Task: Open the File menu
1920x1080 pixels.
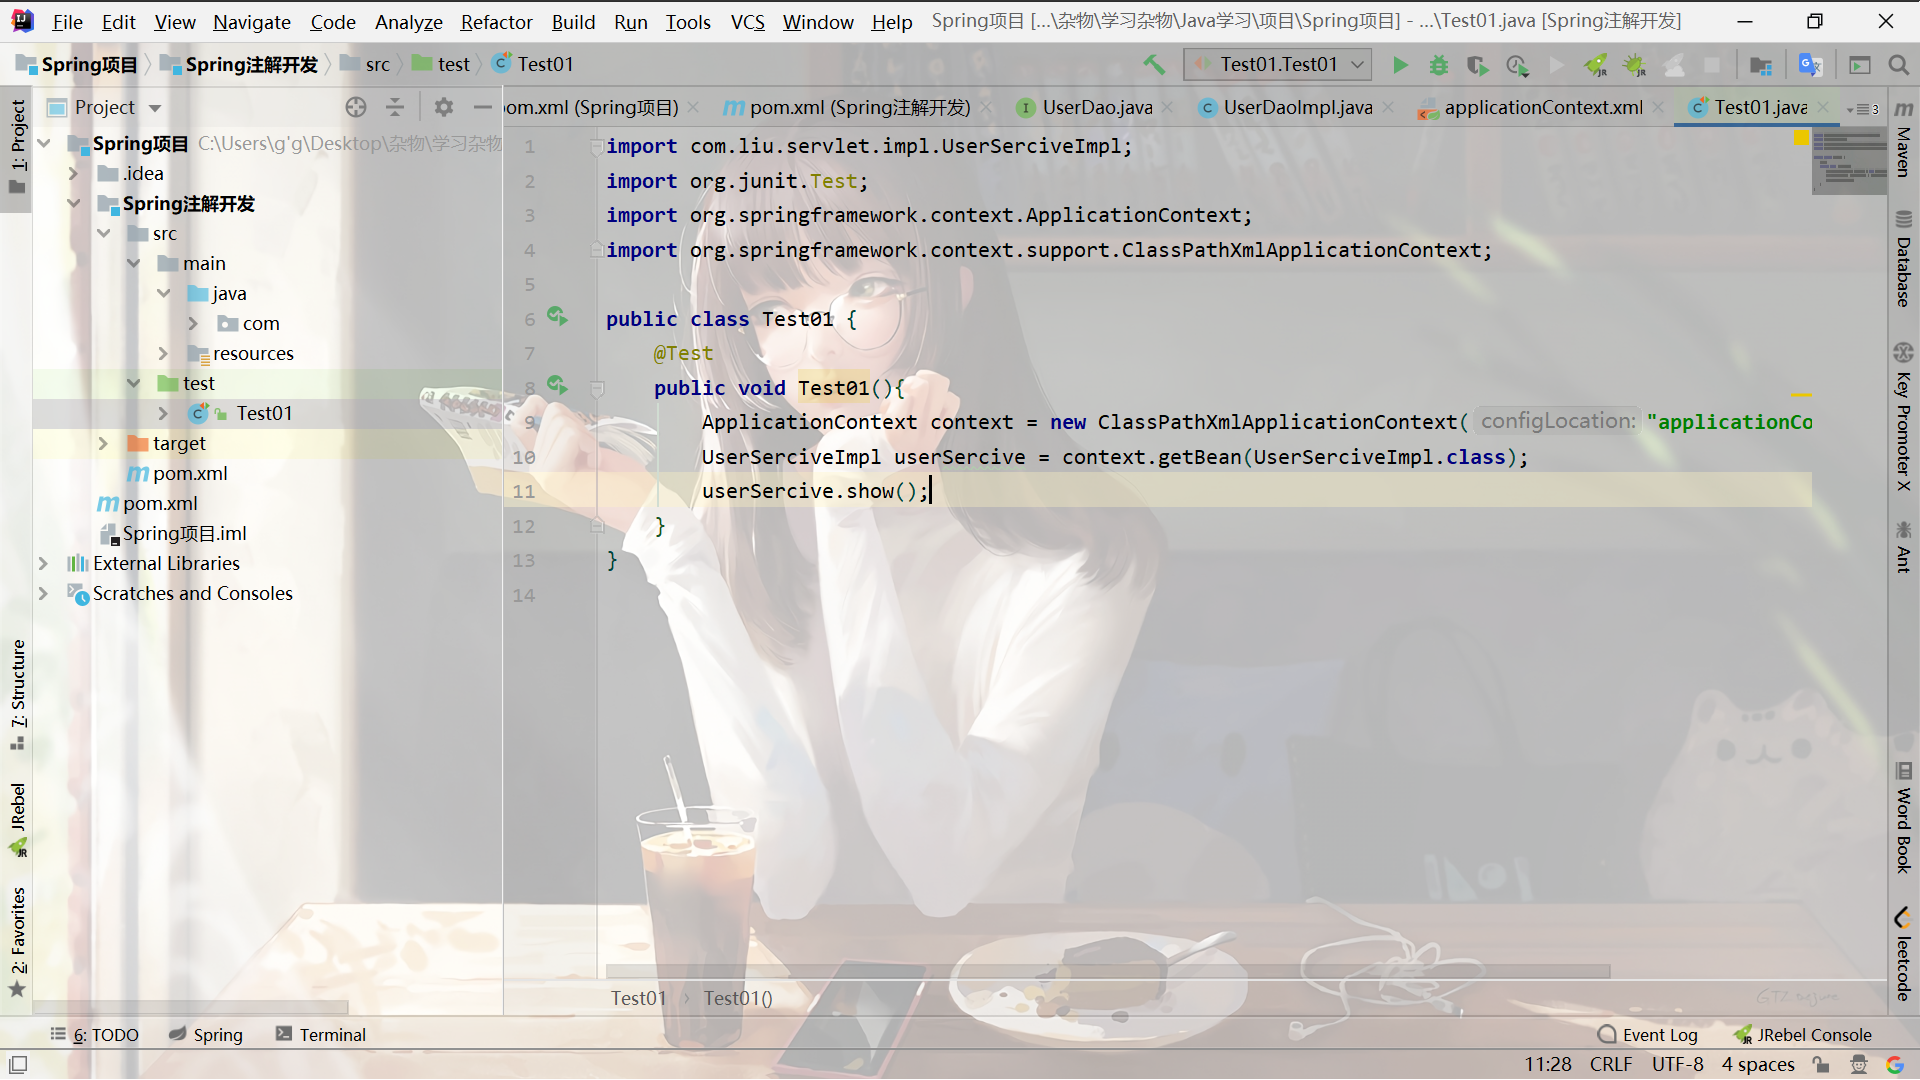Action: coord(67,22)
